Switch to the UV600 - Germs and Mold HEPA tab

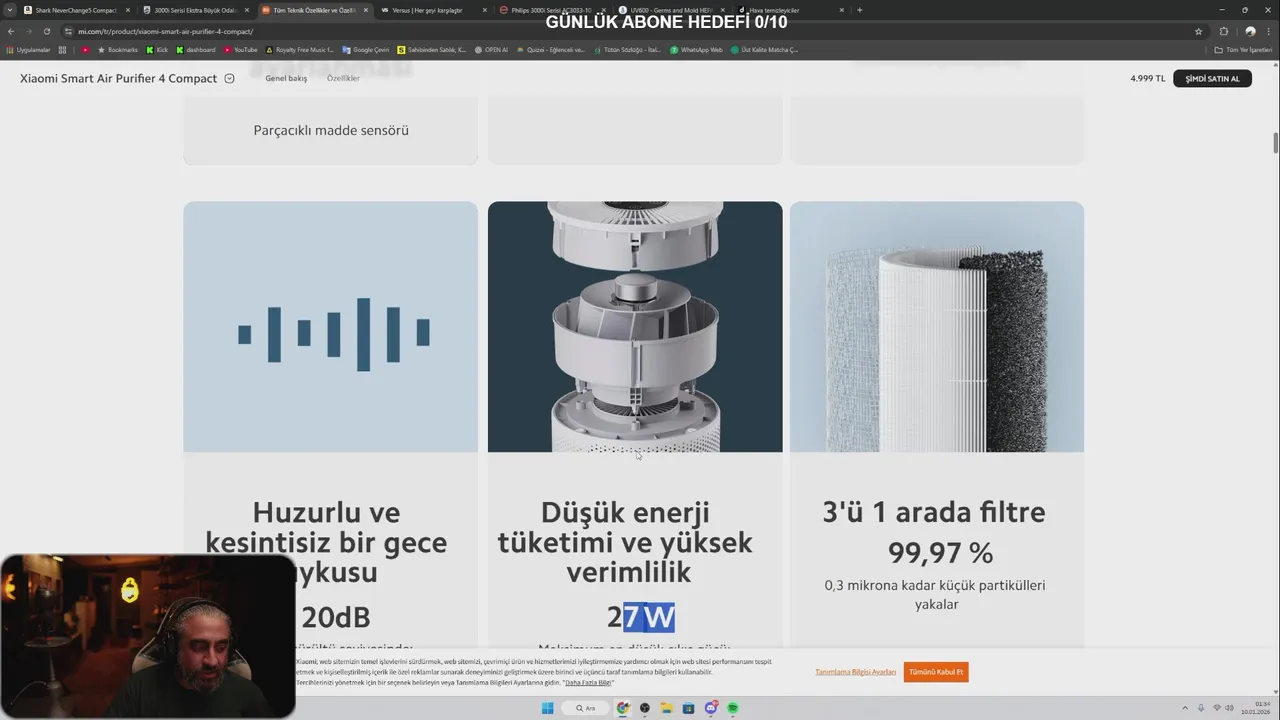click(670, 10)
